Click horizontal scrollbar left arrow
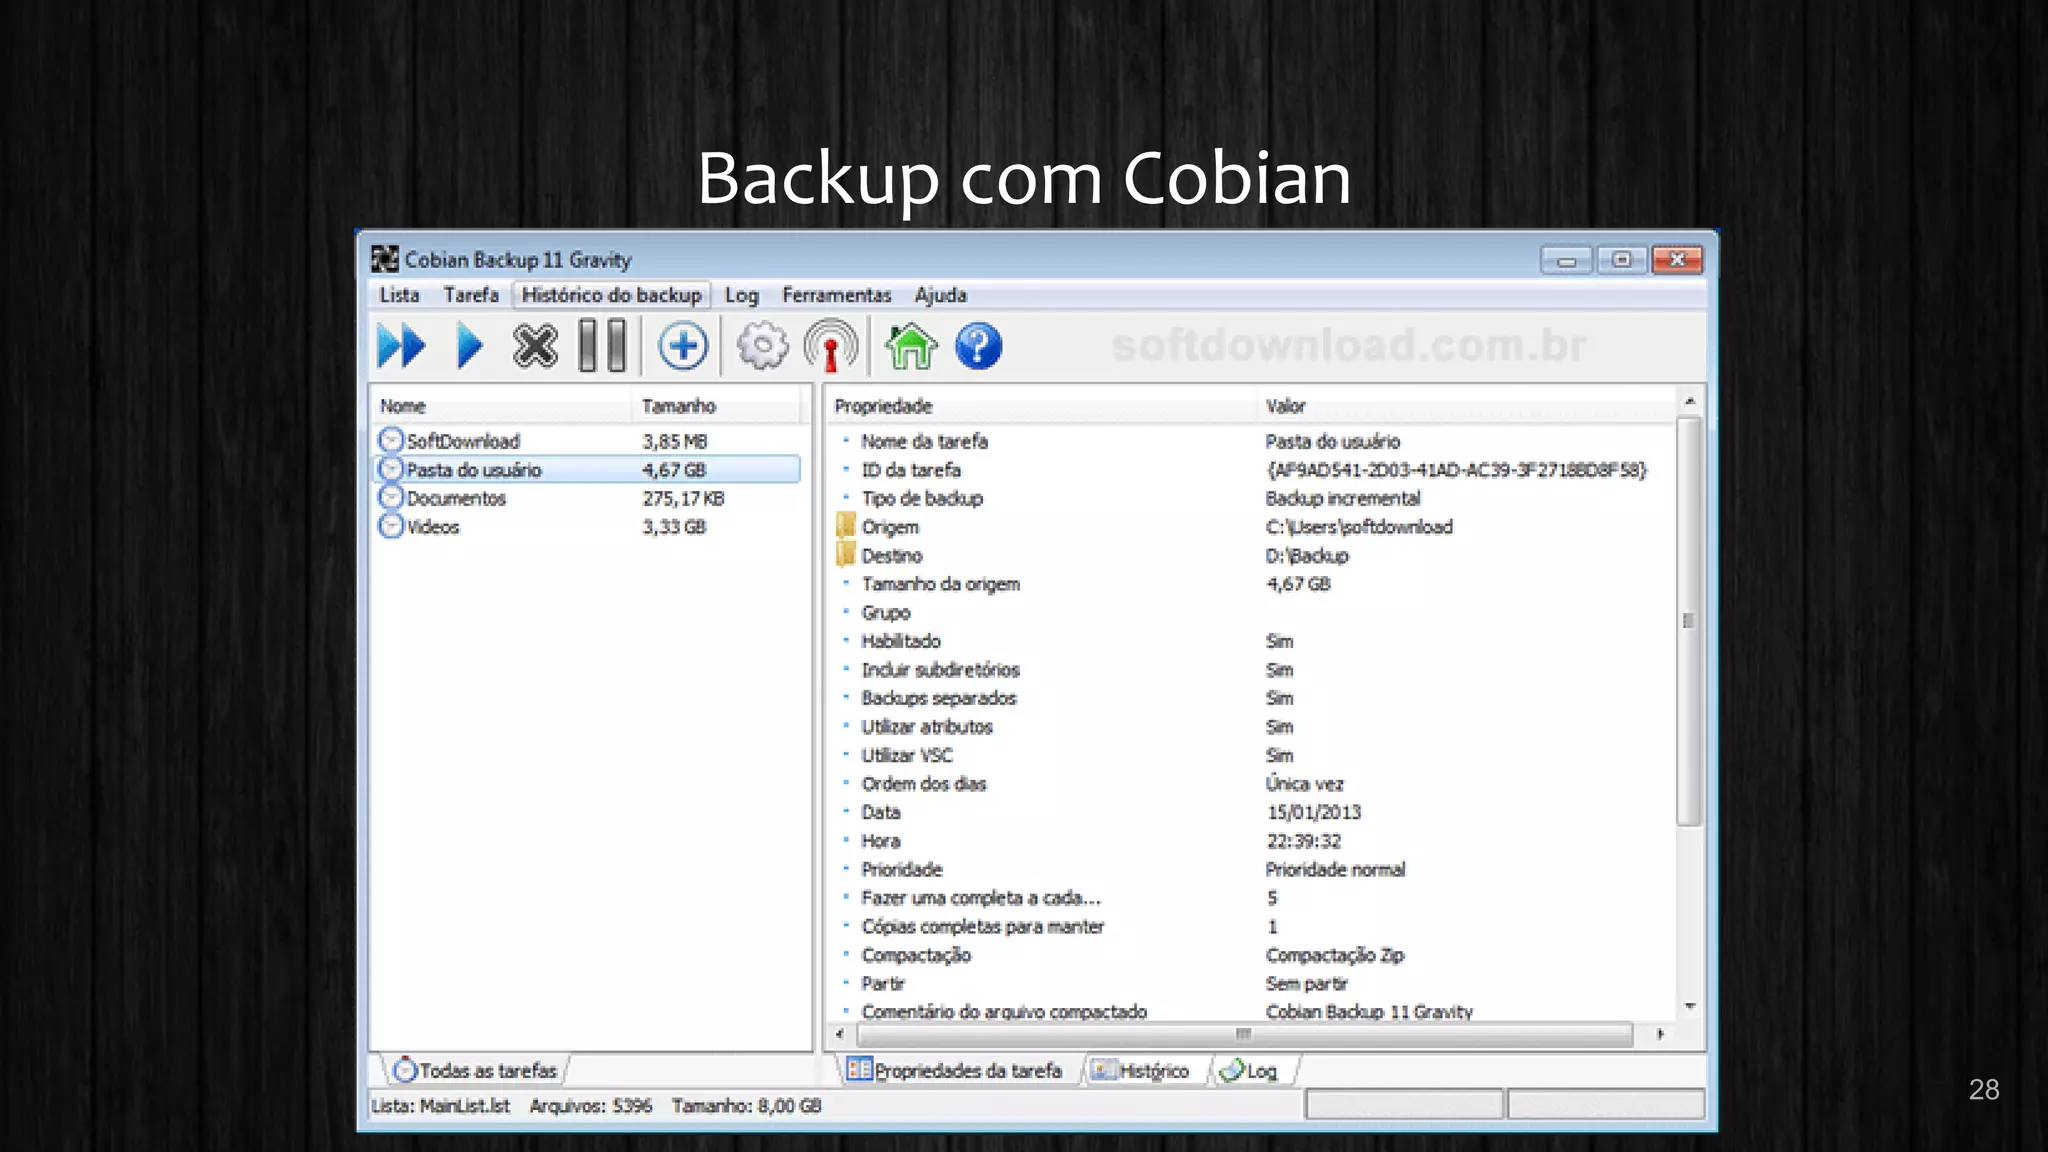 (839, 1034)
